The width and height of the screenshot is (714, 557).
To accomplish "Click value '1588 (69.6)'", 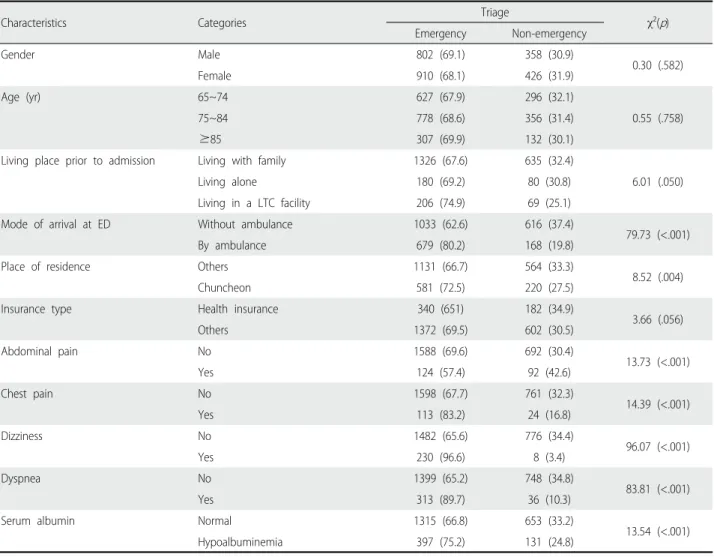I will tap(440, 351).
